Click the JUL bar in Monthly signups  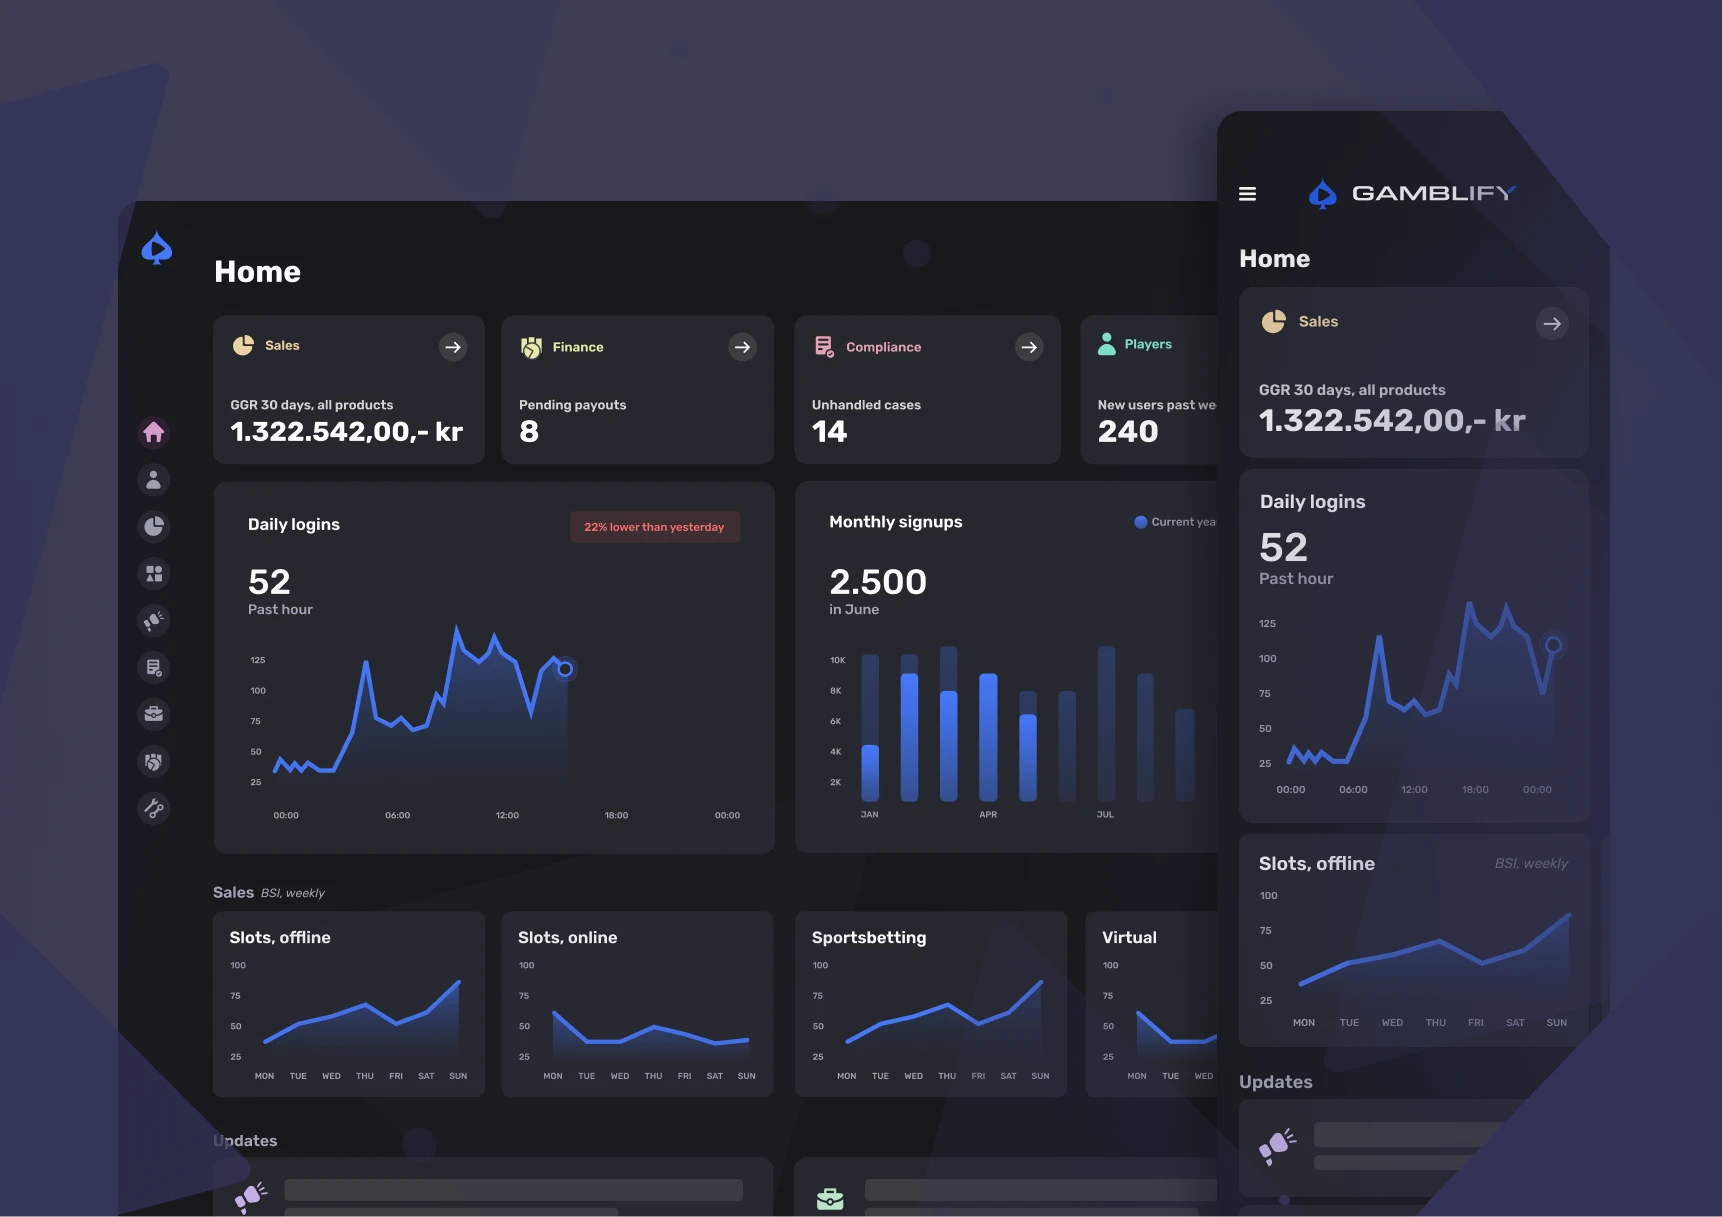pyautogui.click(x=1106, y=724)
